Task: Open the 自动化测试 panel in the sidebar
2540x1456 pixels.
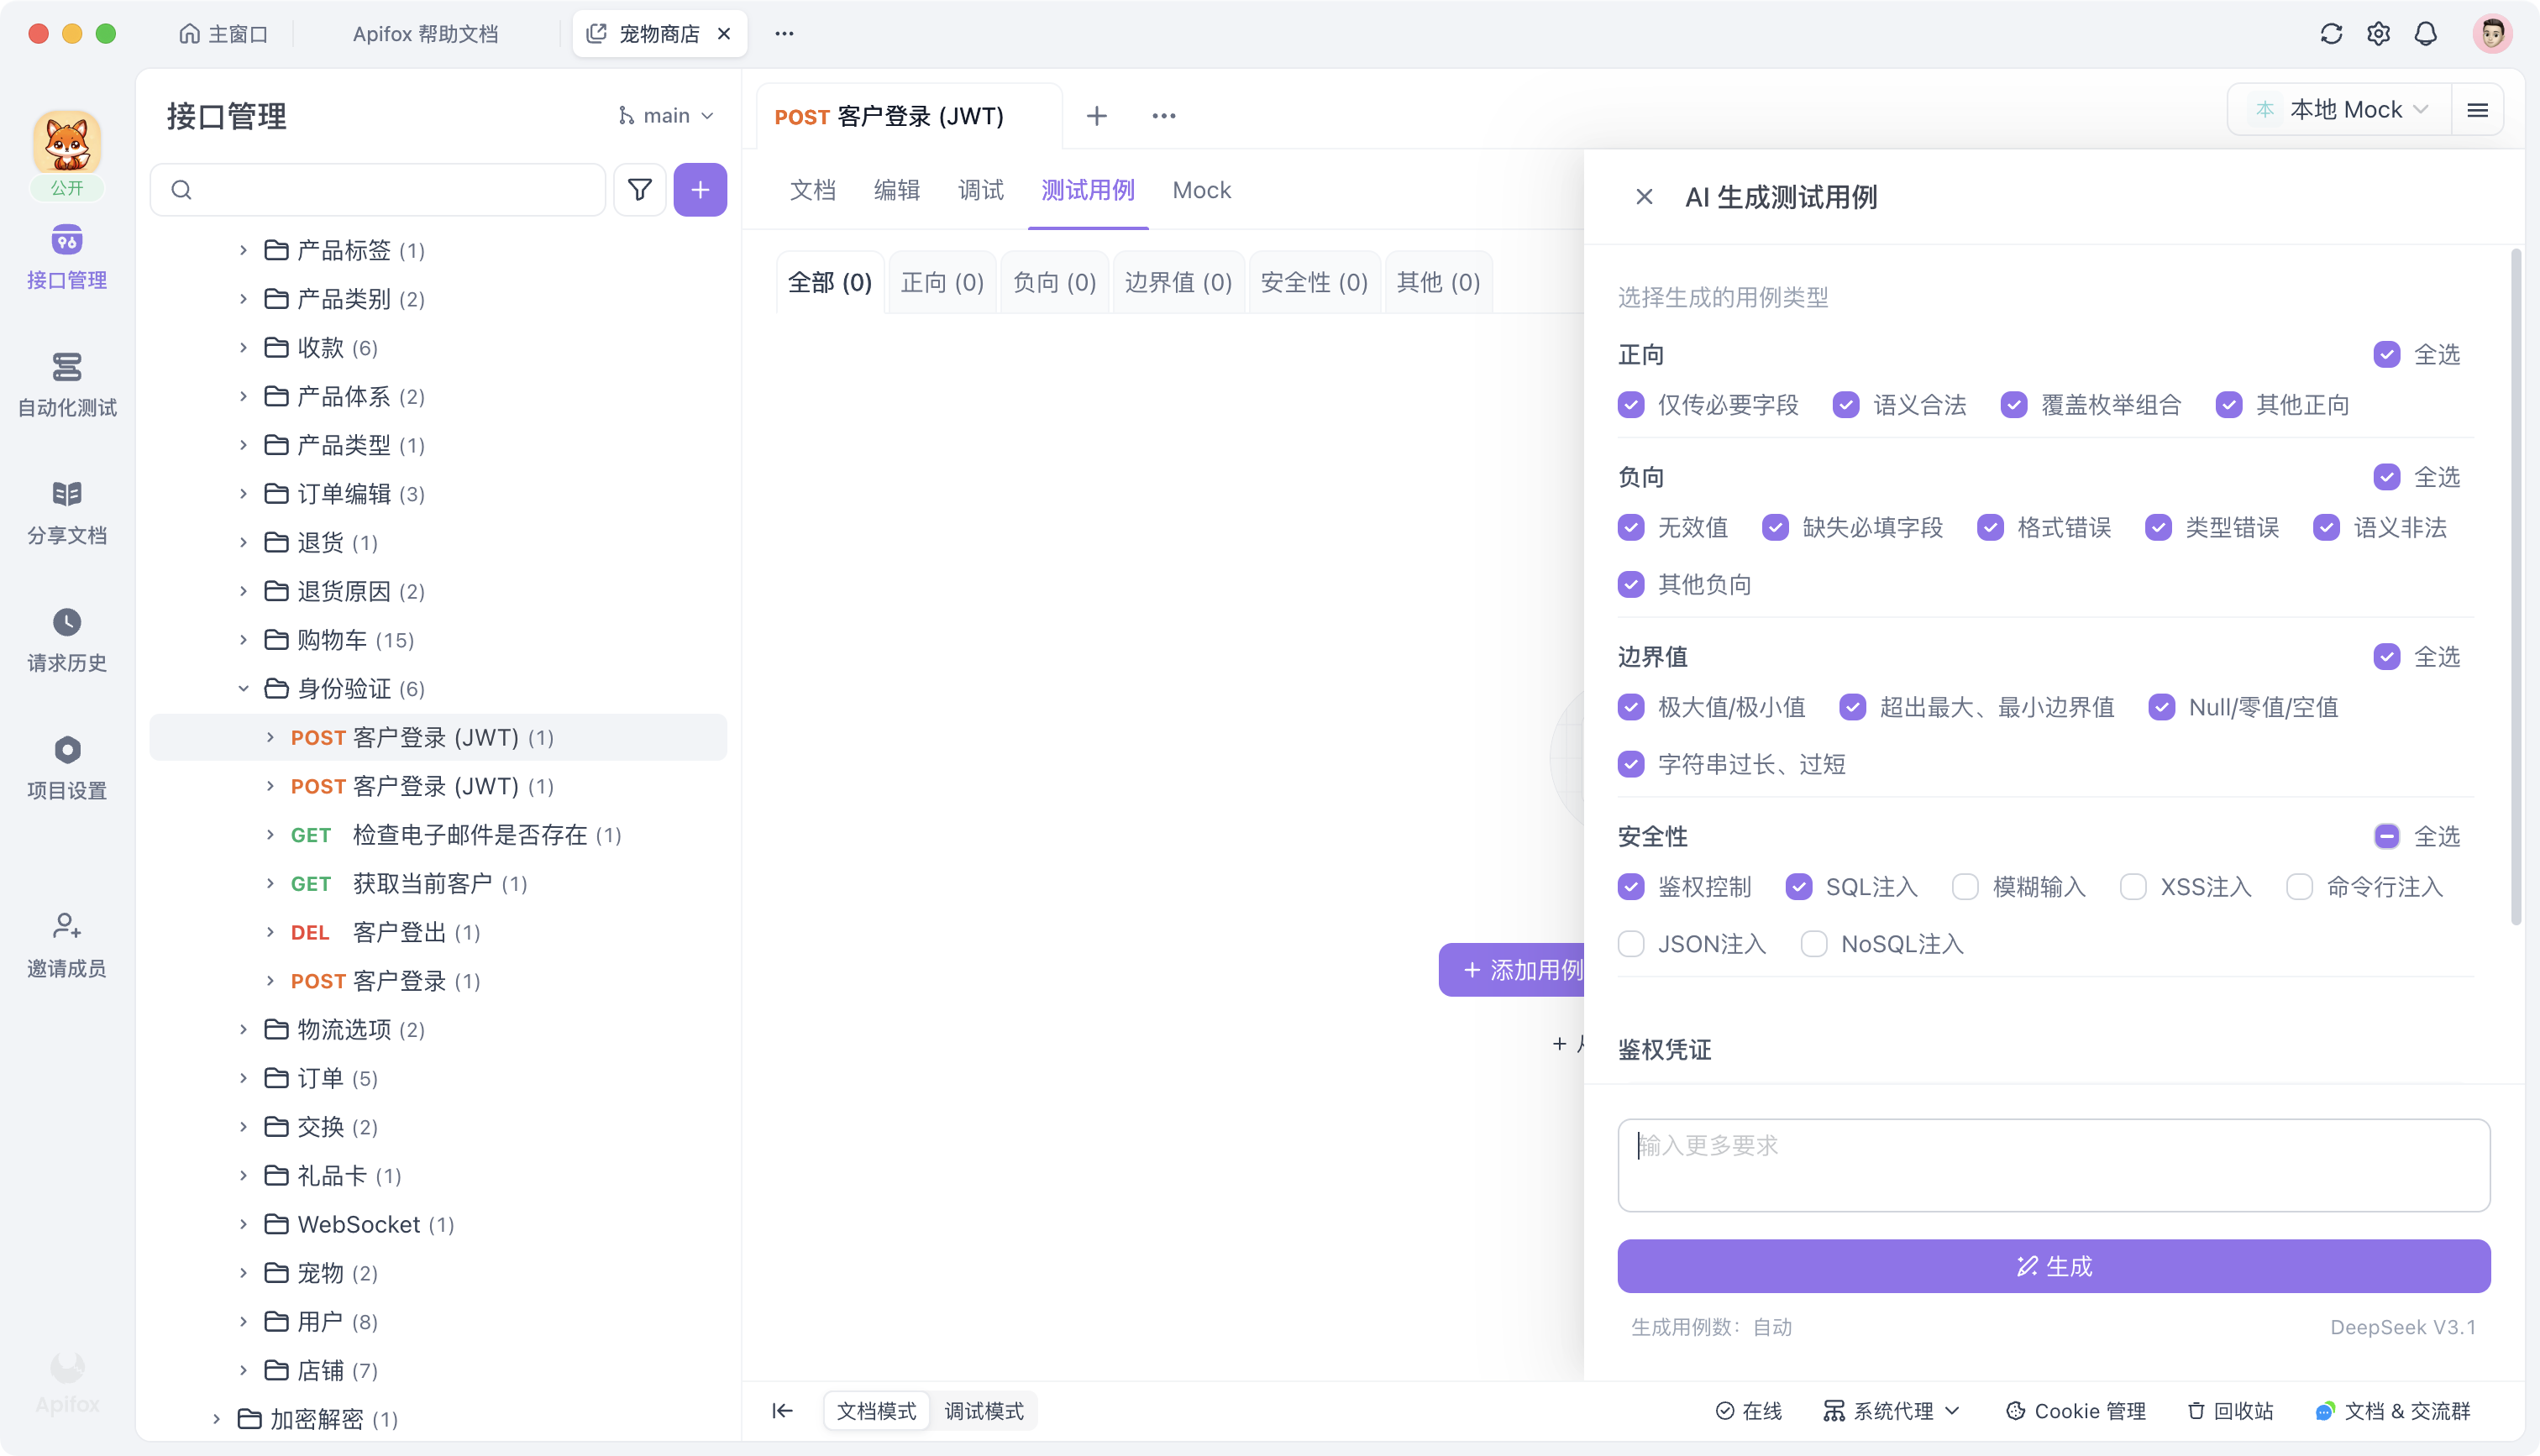Action: pyautogui.click(x=66, y=385)
